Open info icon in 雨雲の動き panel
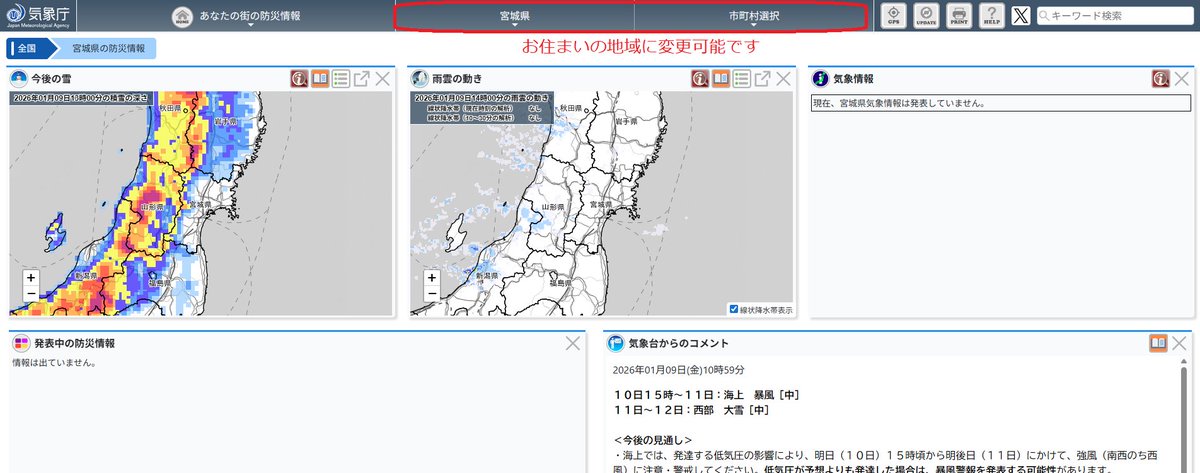1200x473 pixels. [700, 78]
